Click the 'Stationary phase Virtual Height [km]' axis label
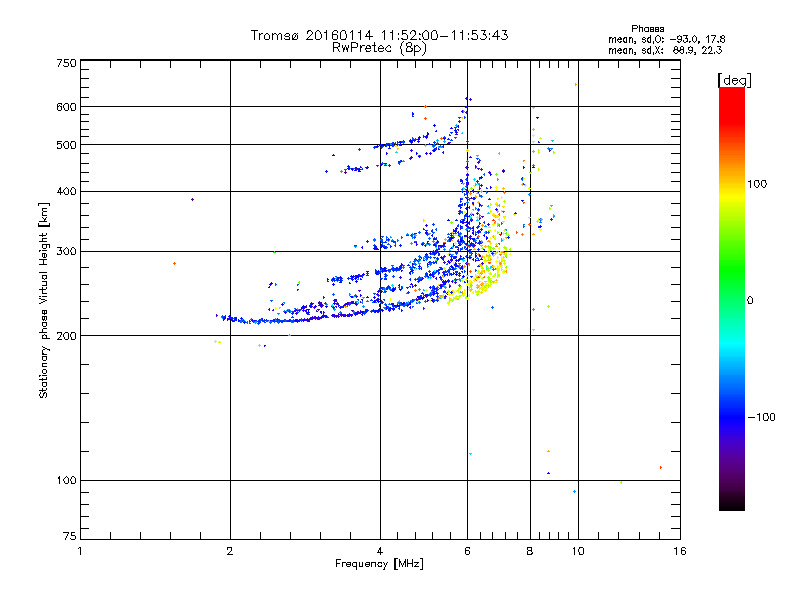The height and width of the screenshot is (600, 800). [x=44, y=300]
